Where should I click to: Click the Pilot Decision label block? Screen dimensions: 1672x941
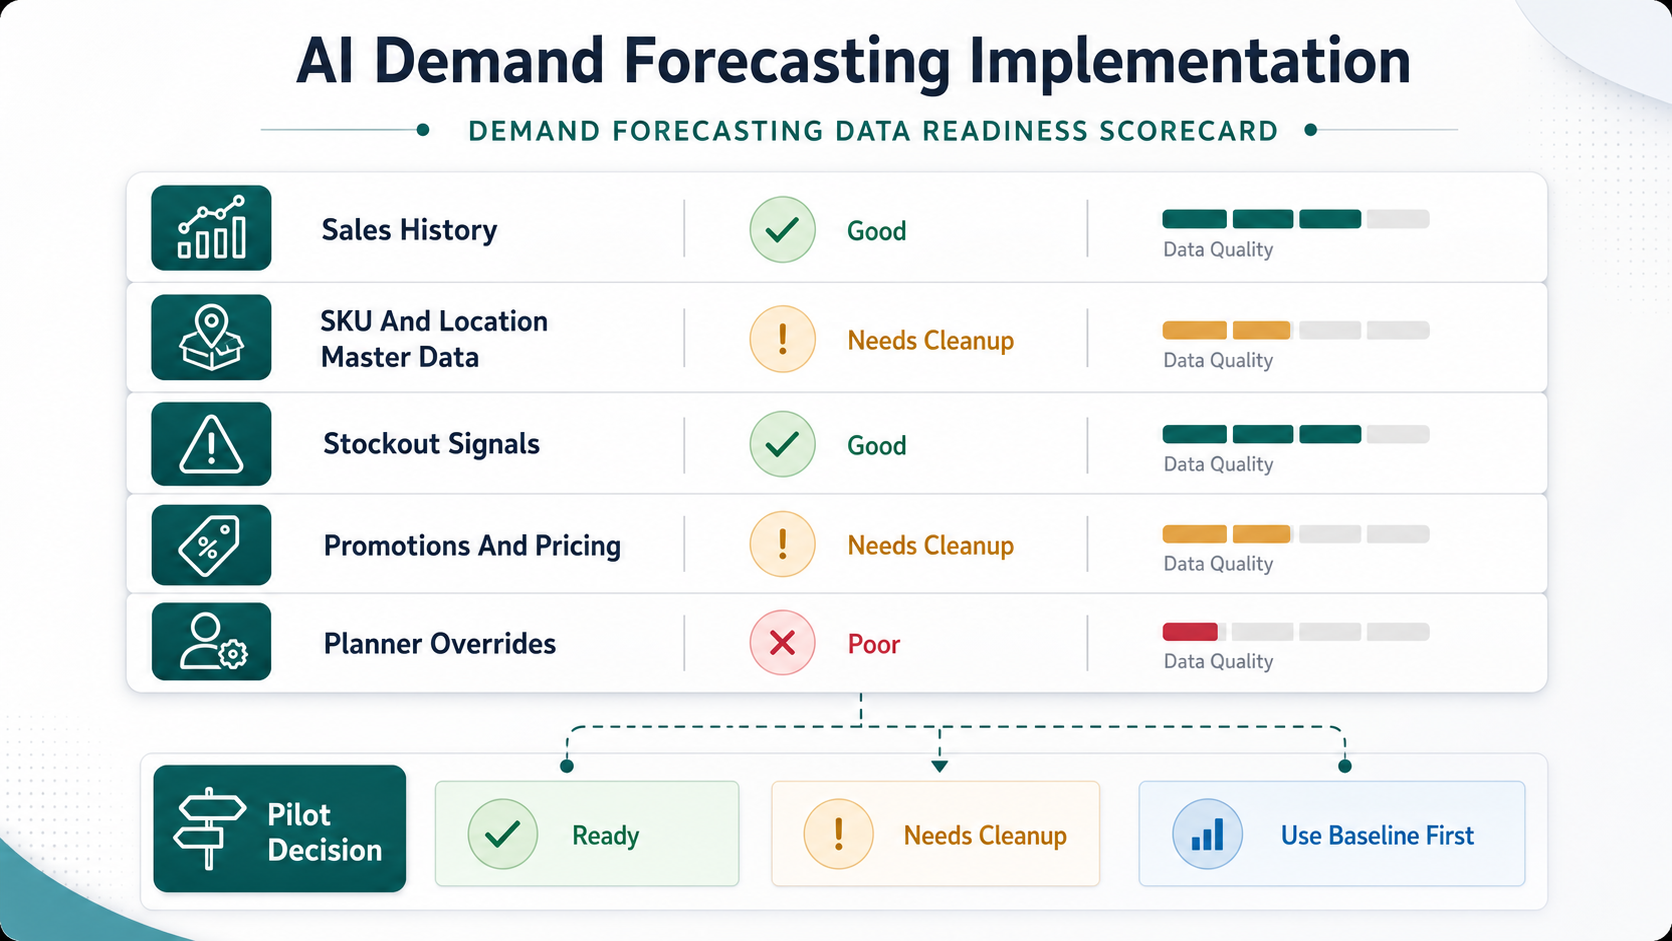tap(280, 829)
